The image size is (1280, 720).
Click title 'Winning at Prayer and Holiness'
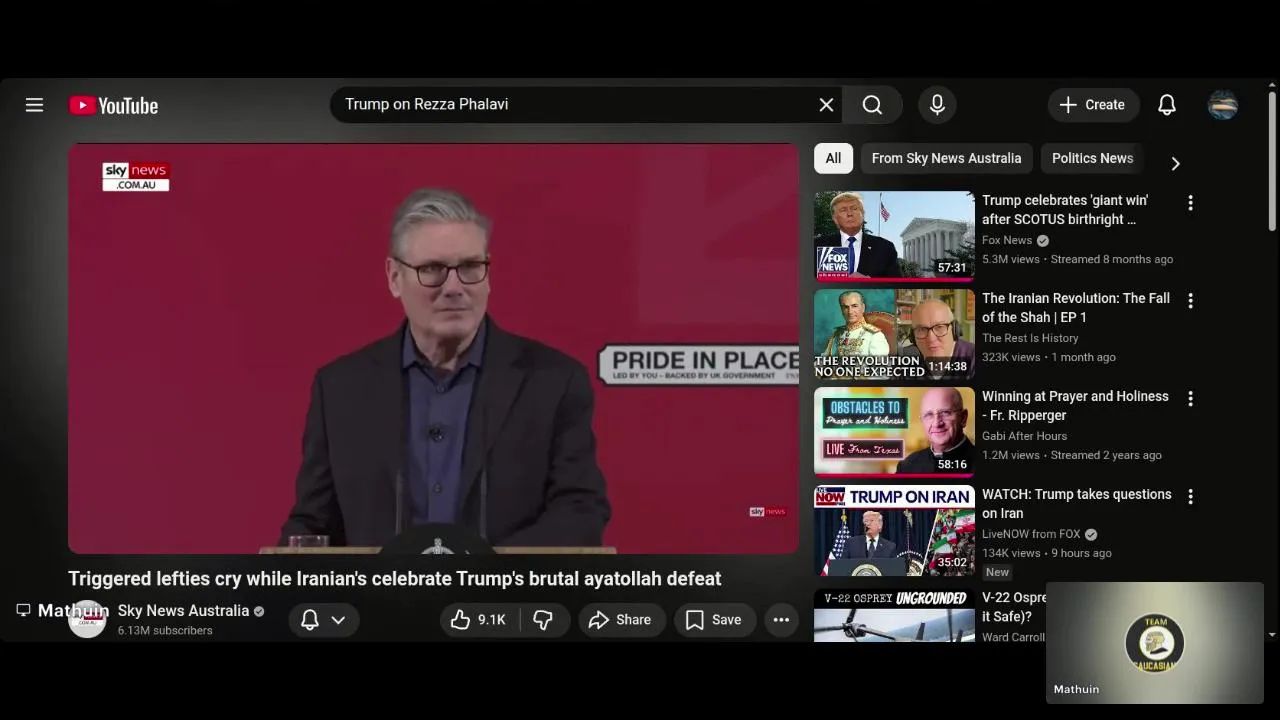[x=1075, y=406]
